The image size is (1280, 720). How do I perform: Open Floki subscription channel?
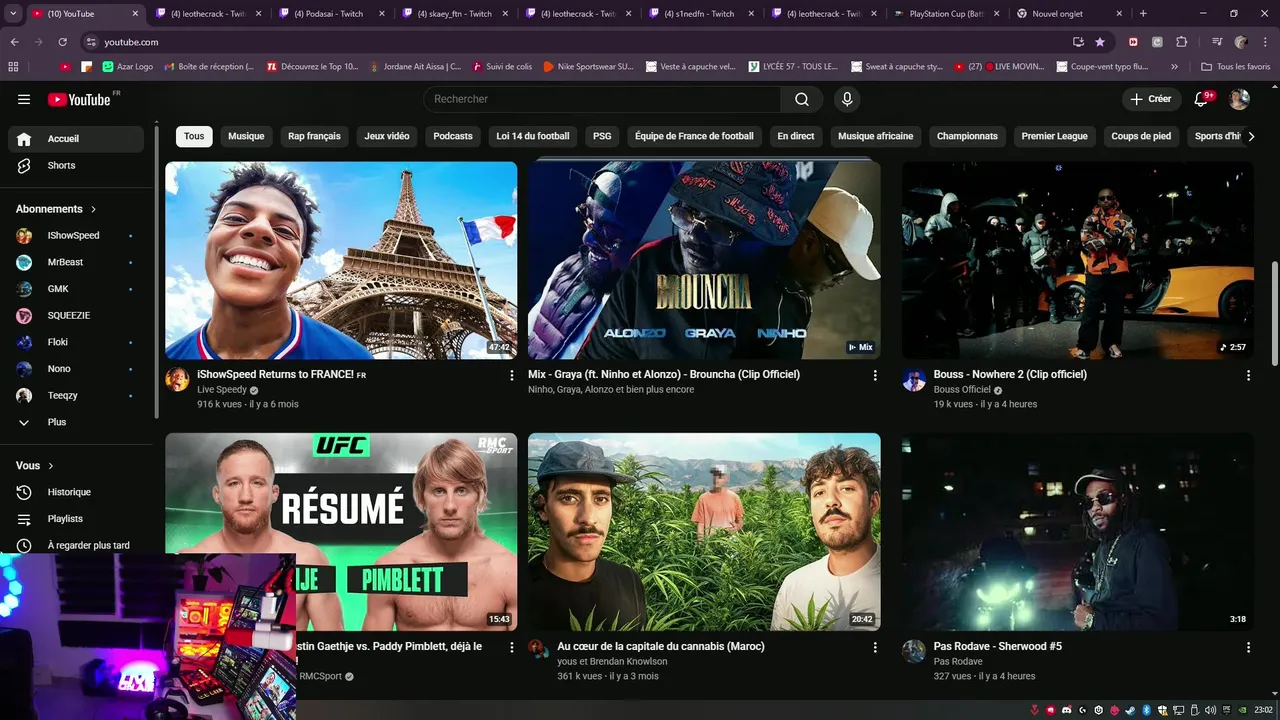coord(76,342)
